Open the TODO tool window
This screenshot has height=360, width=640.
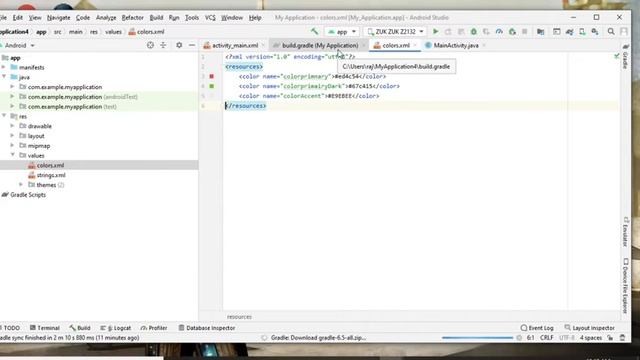(11, 328)
